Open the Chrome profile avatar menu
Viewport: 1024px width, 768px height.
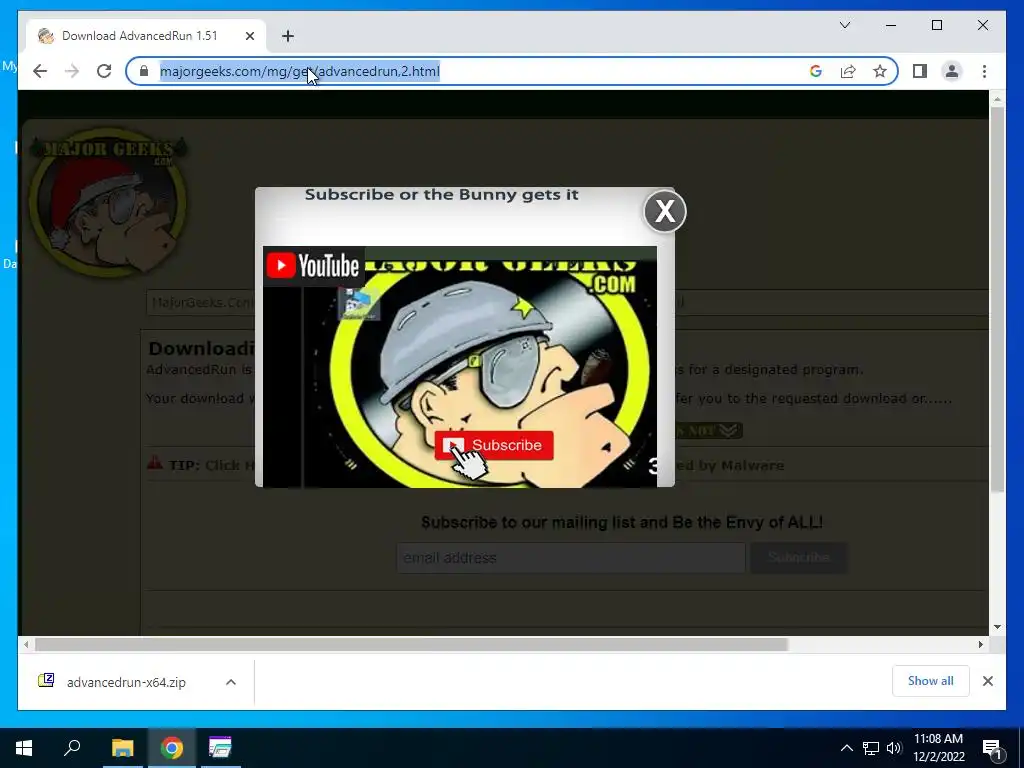click(952, 71)
